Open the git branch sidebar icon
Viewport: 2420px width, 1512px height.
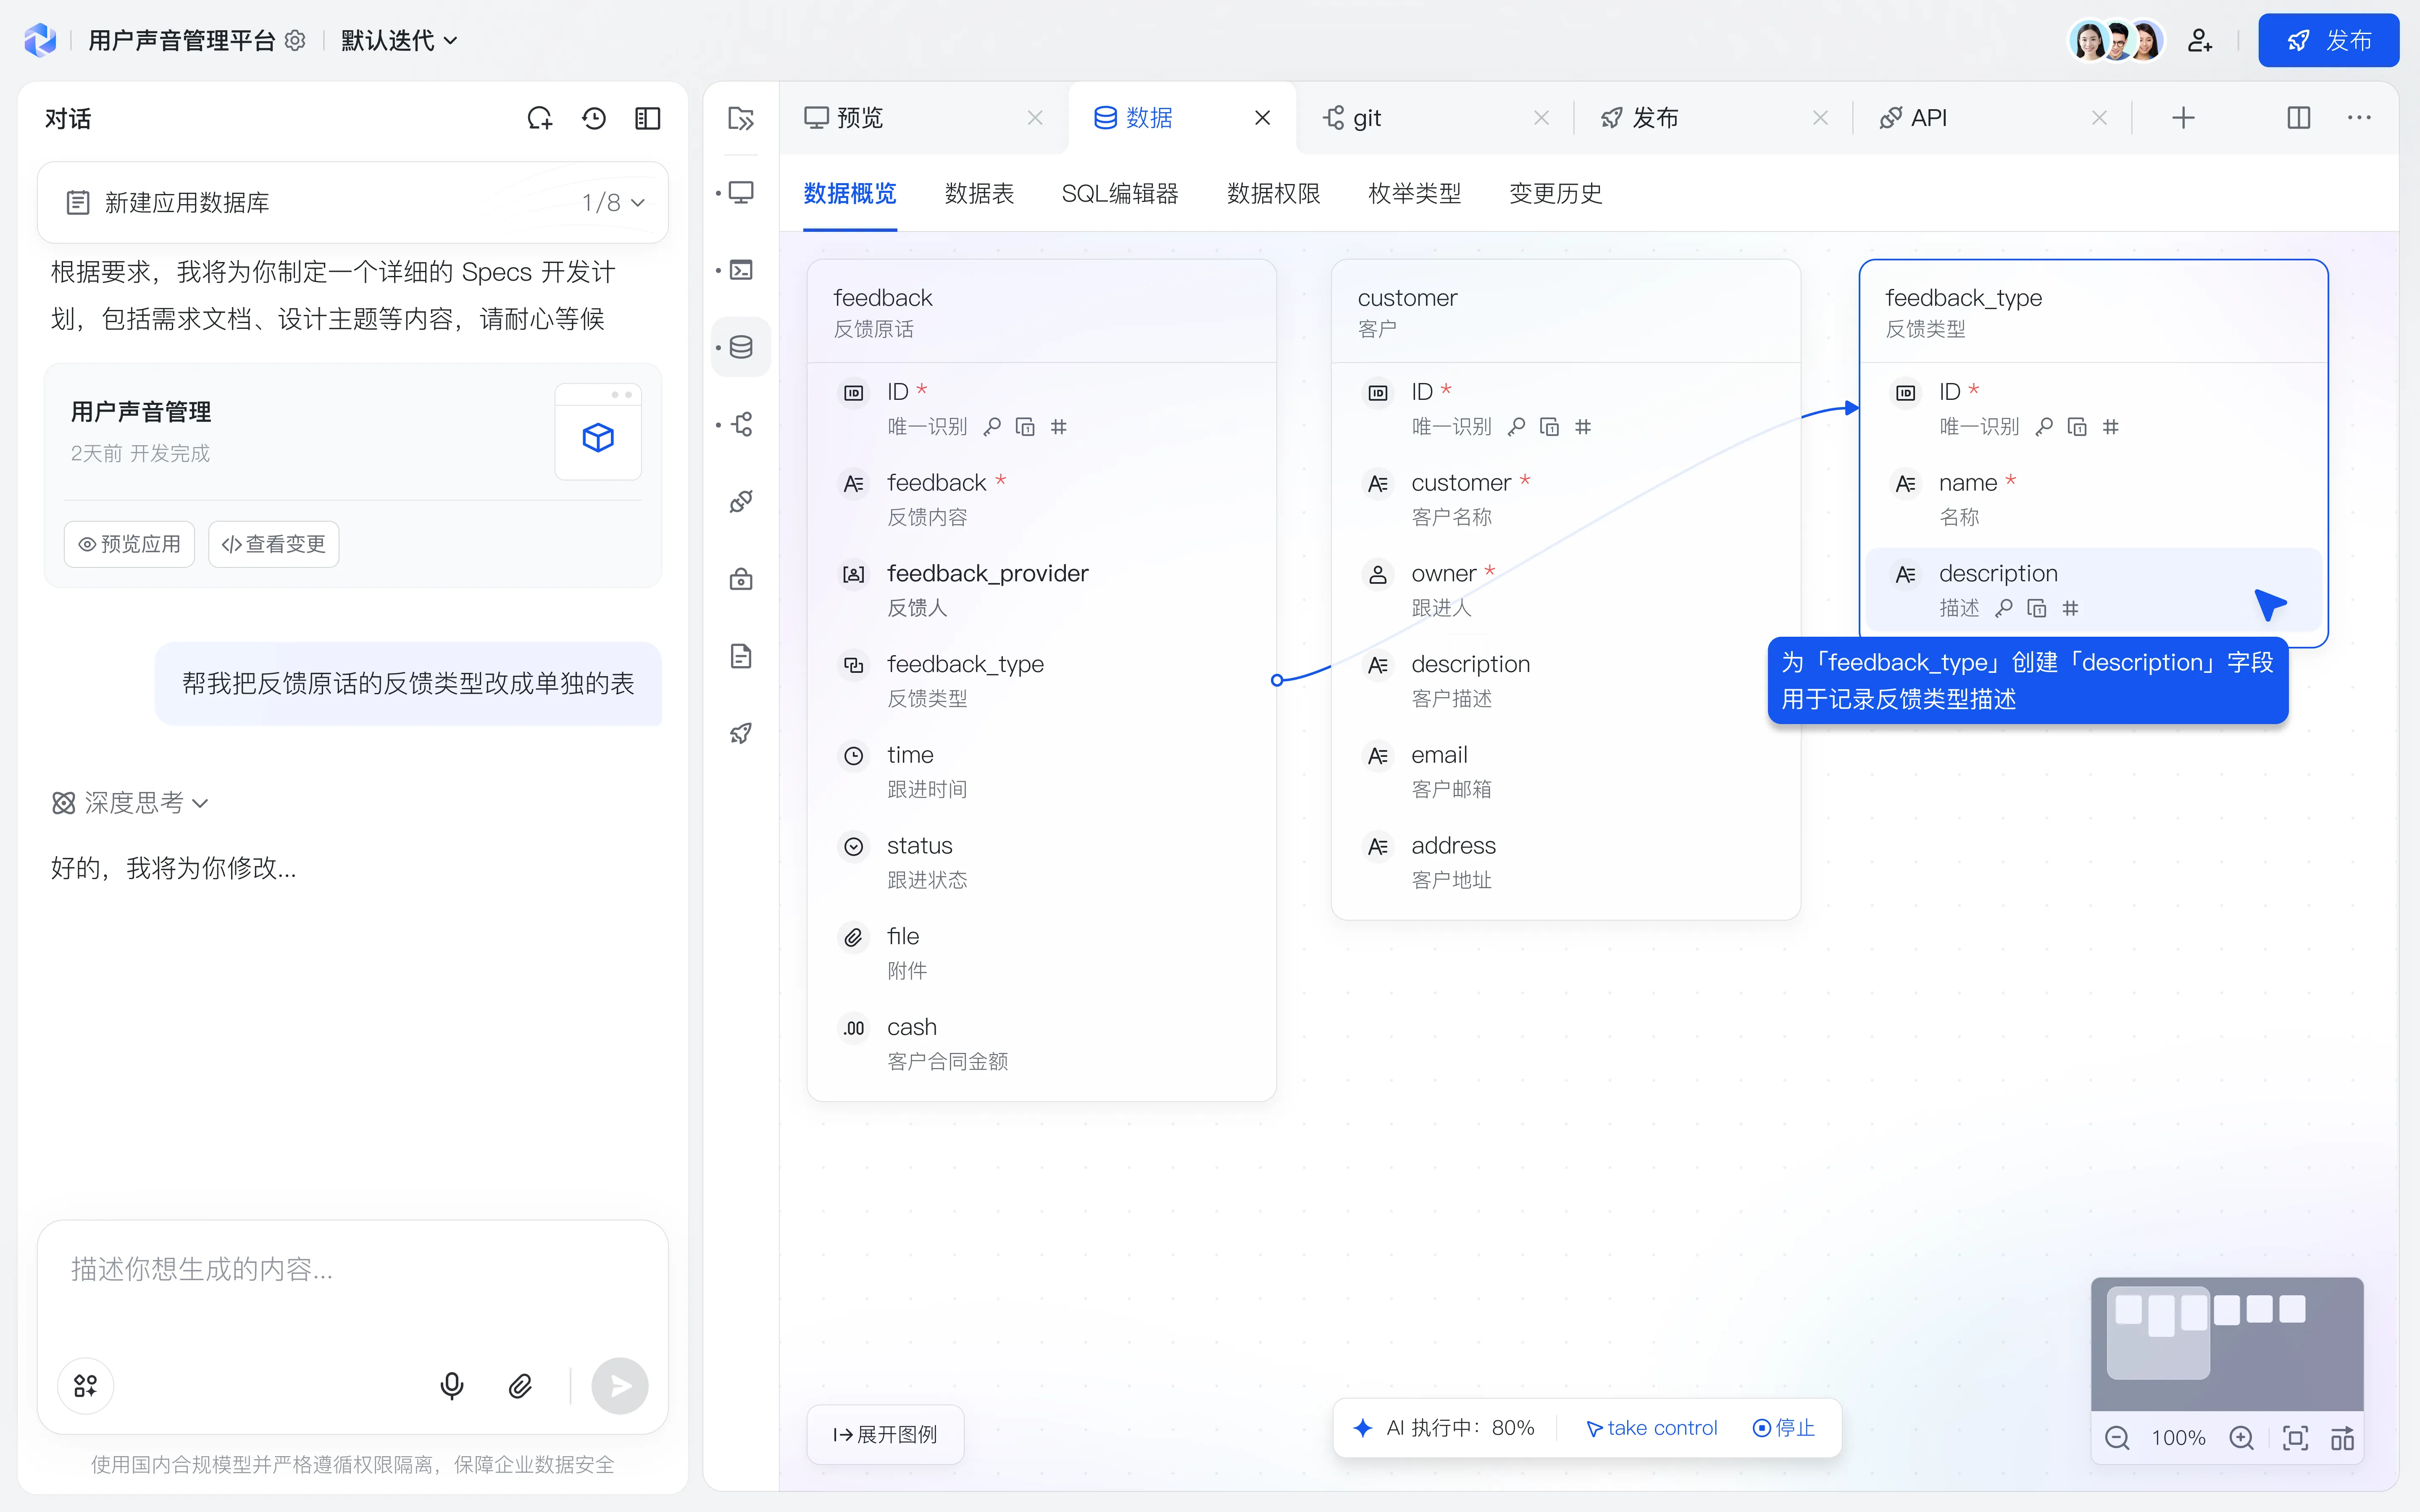tap(741, 424)
